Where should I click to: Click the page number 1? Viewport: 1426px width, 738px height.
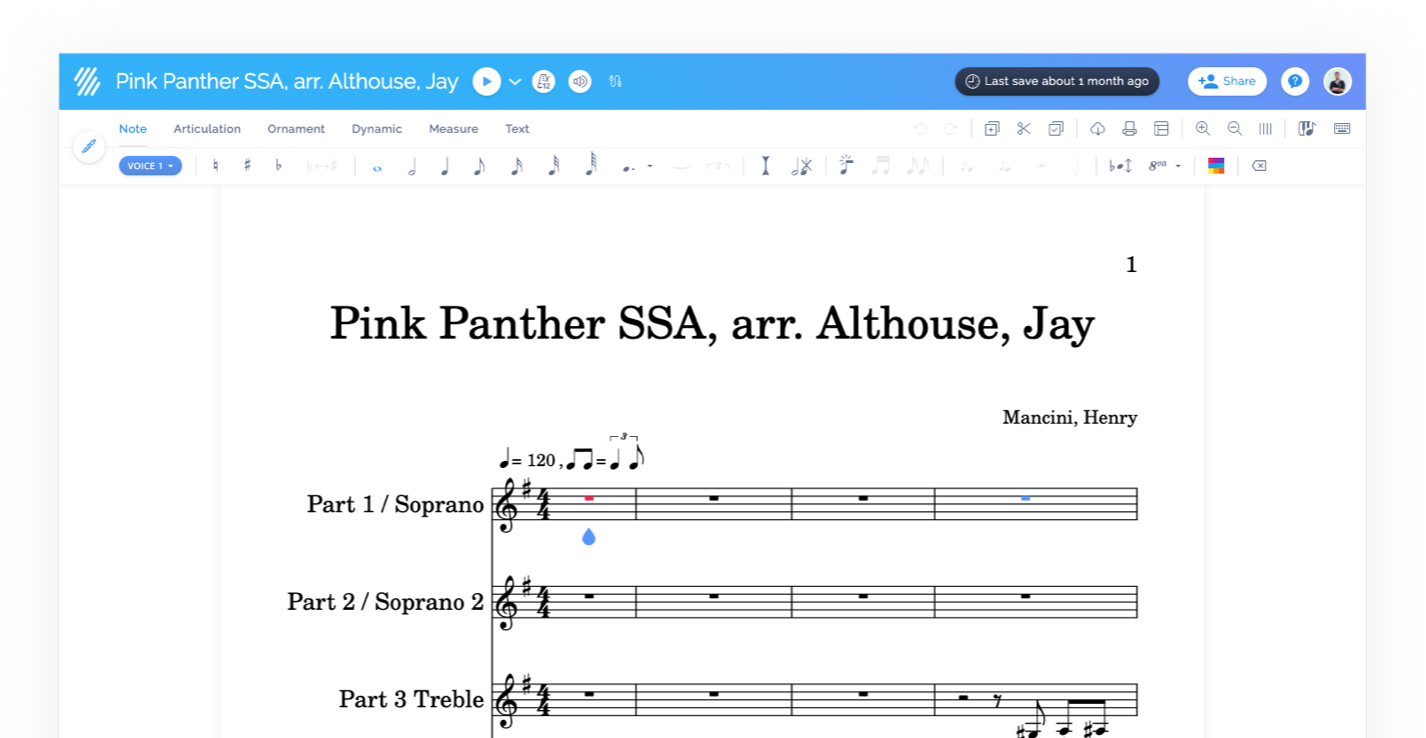(1131, 264)
